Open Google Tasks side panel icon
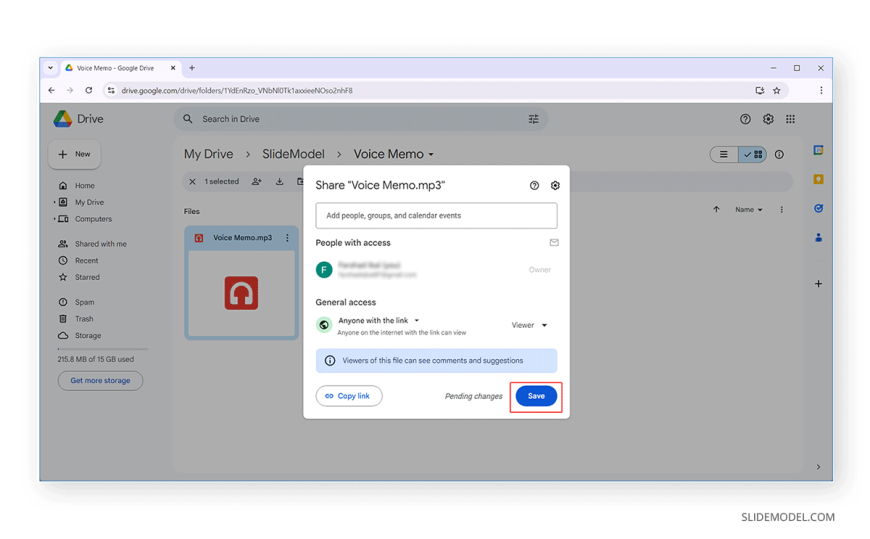870x539 pixels. (x=818, y=208)
